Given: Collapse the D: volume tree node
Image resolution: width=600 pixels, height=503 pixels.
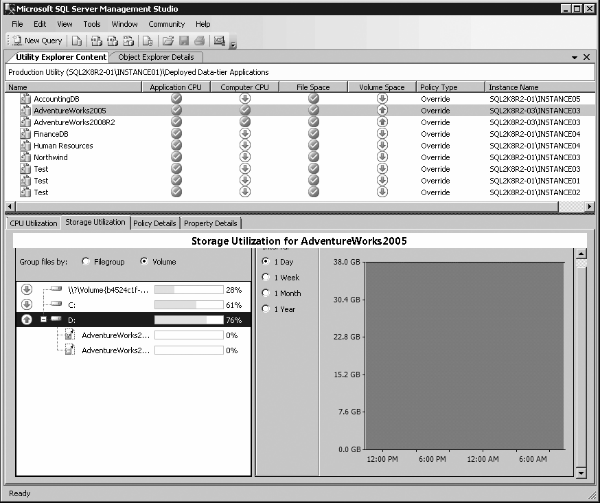Looking at the screenshot, I should pyautogui.click(x=43, y=319).
